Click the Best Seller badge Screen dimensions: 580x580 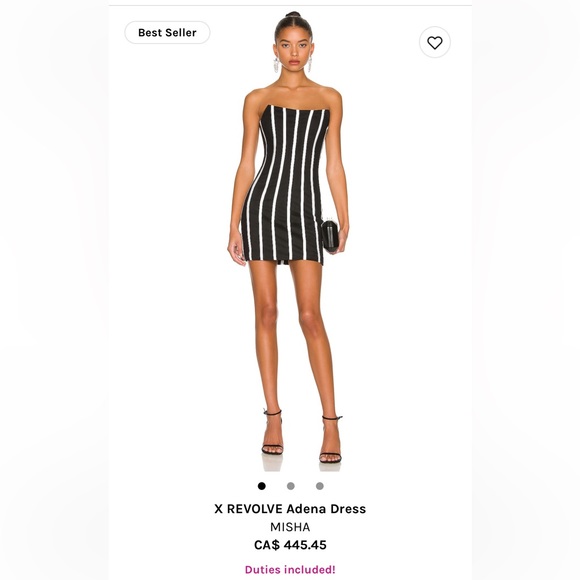coord(167,33)
